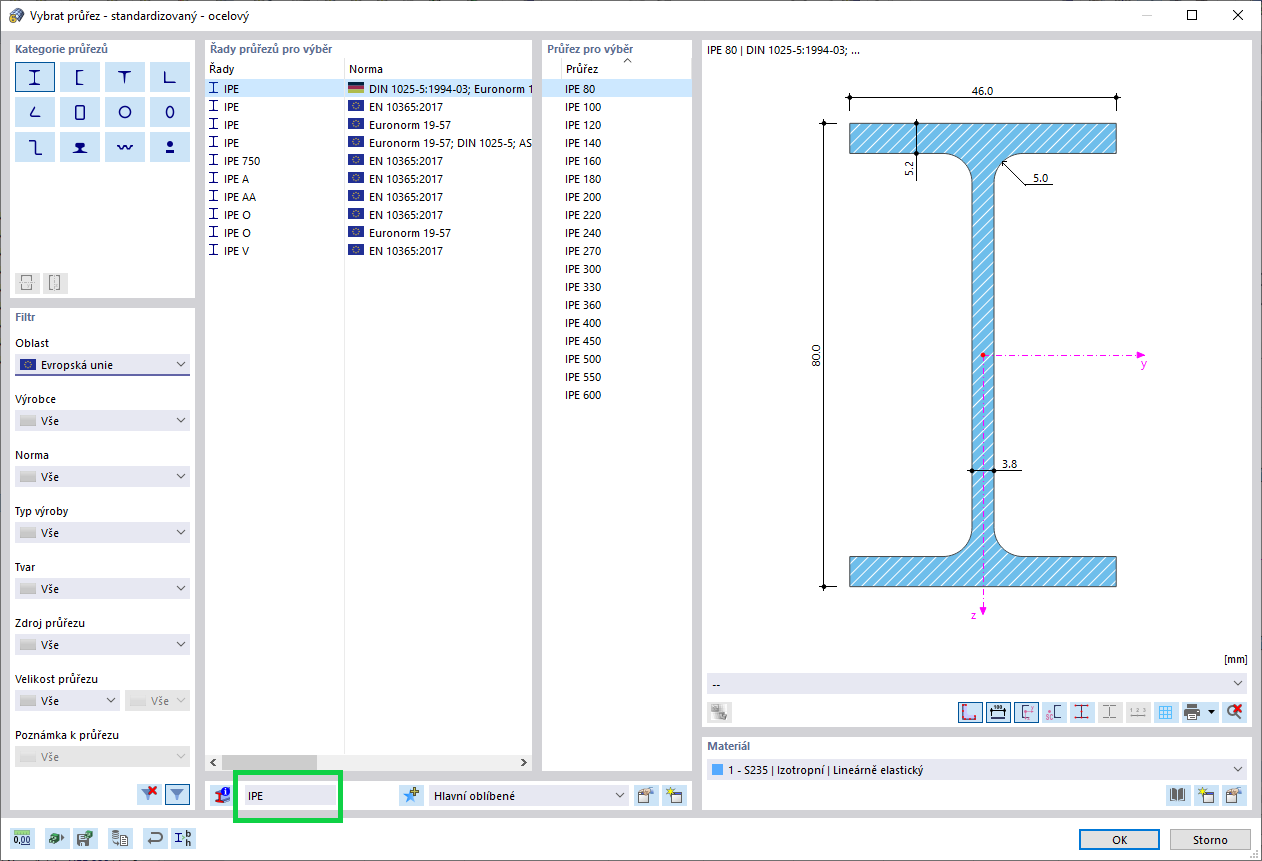Toggle the grid display button

point(1166,712)
